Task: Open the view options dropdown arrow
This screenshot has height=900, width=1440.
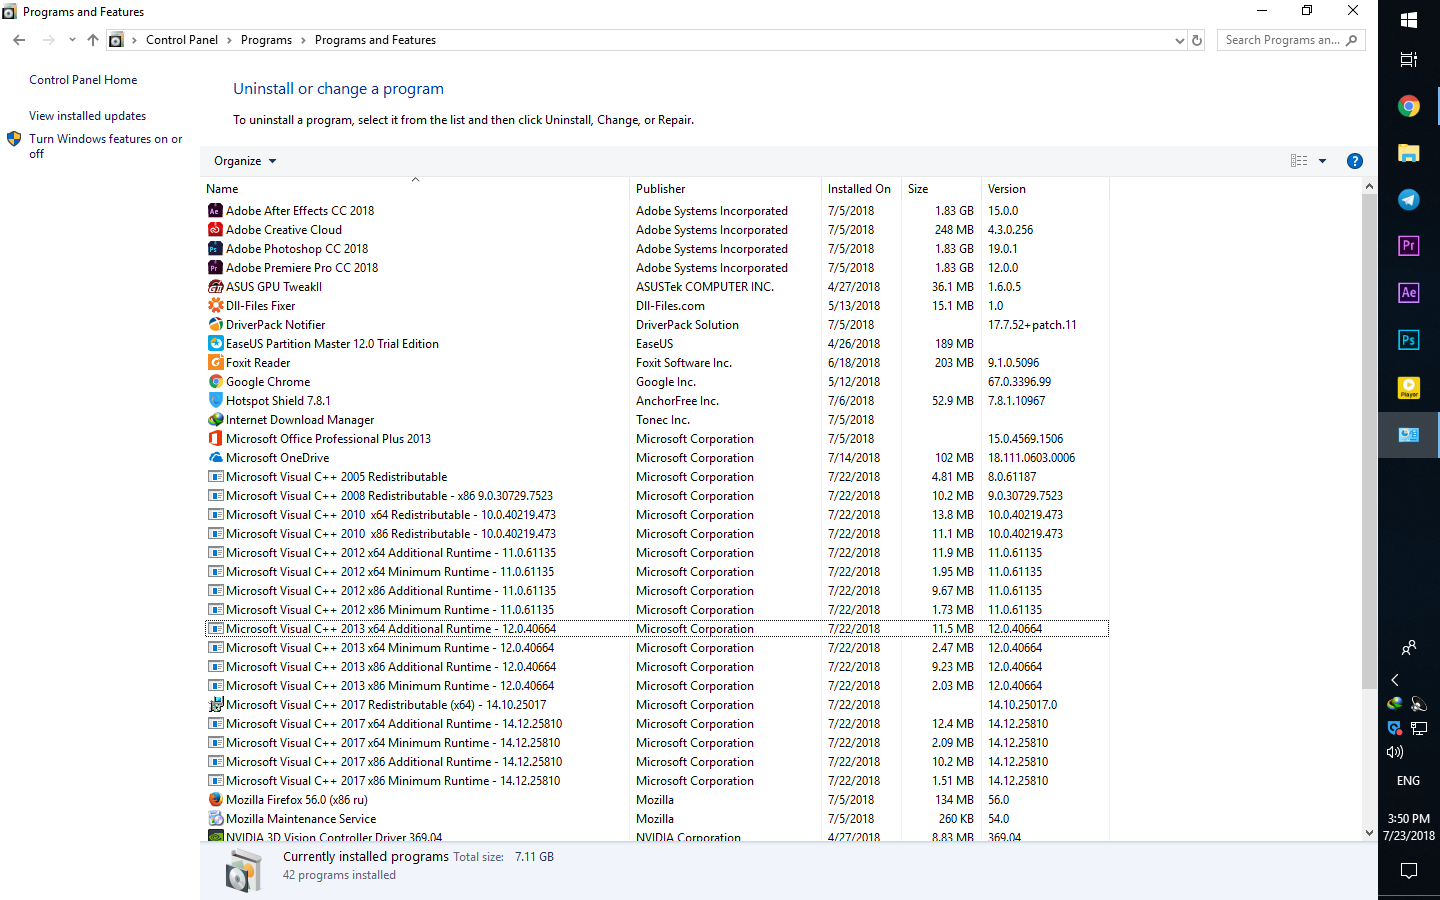Action: (1322, 161)
